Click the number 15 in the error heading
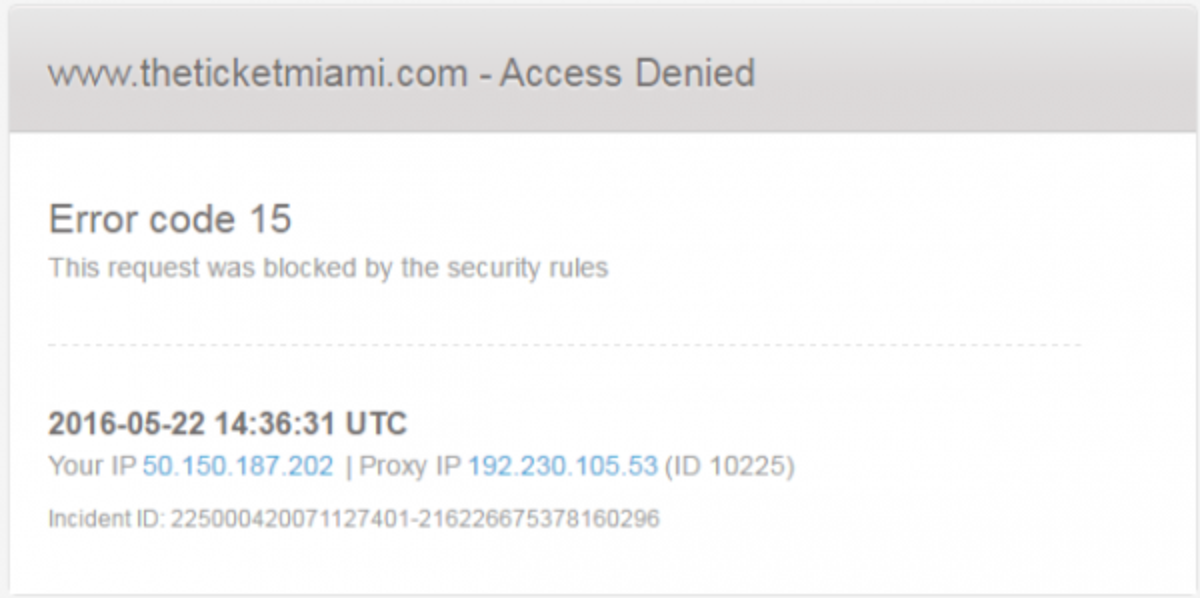This screenshot has width=1200, height=598. pyautogui.click(x=268, y=220)
